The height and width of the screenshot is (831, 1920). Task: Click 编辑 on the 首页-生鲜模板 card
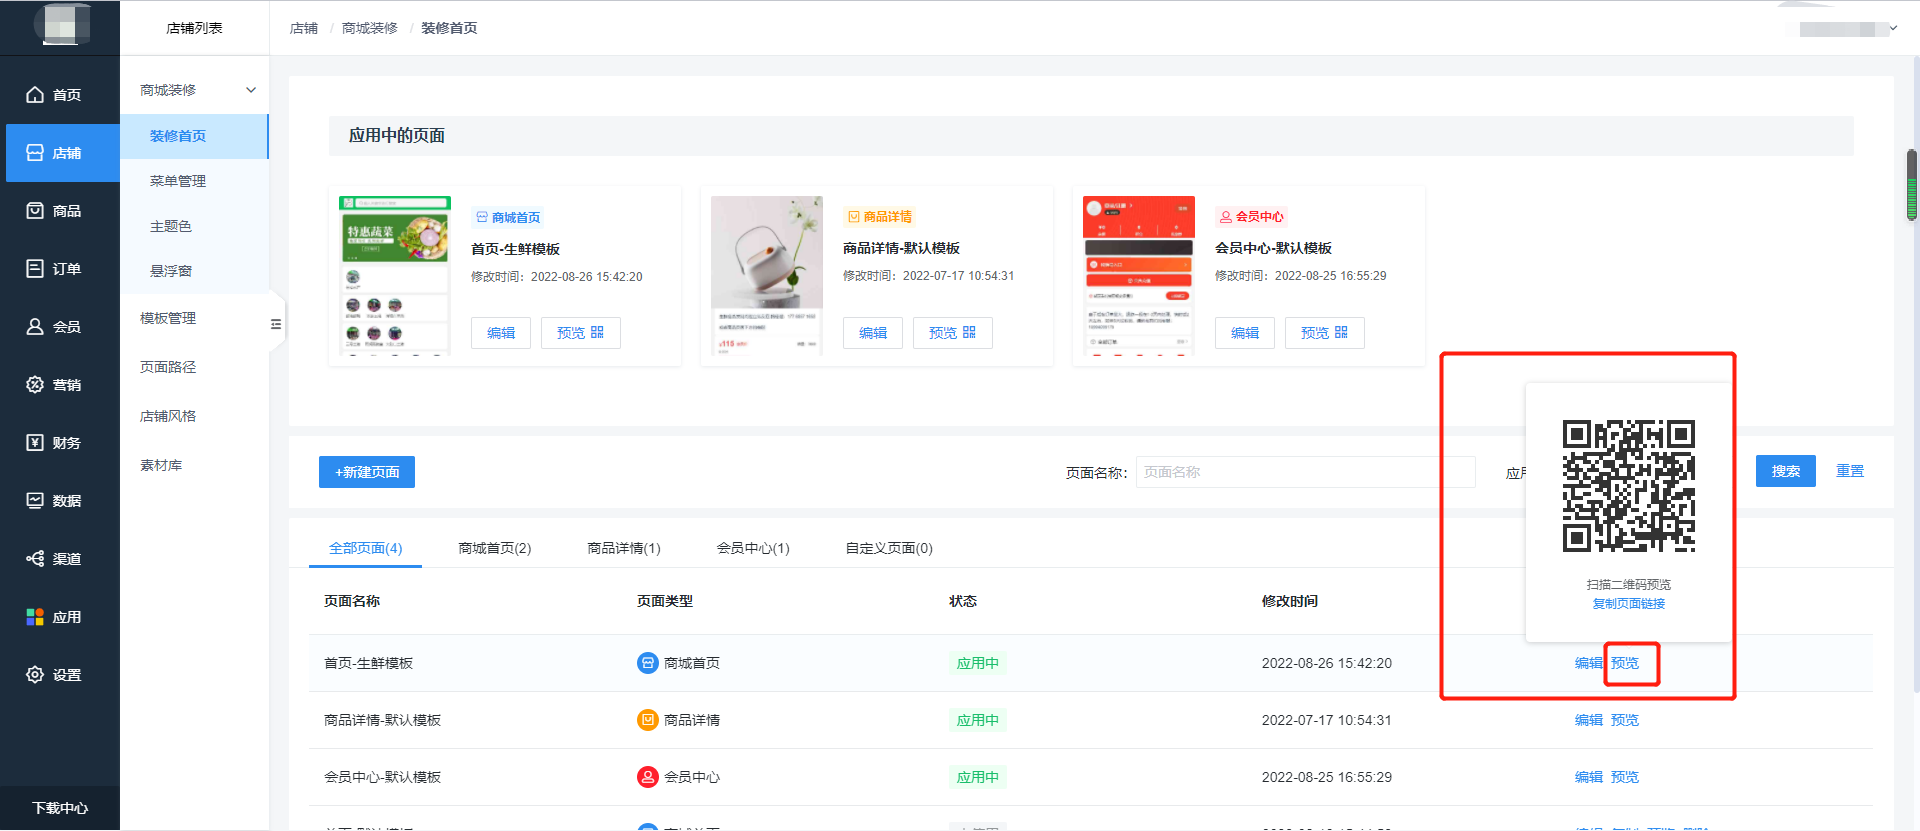[501, 333]
